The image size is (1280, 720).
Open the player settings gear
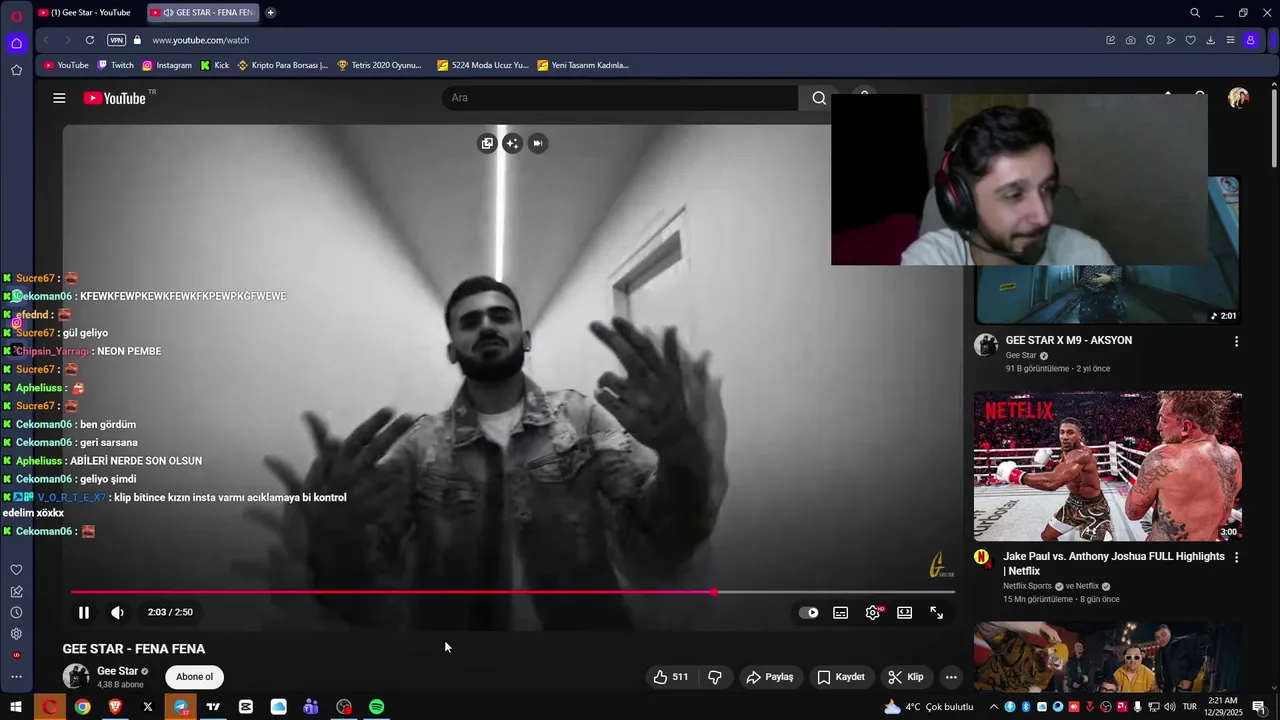click(x=873, y=613)
